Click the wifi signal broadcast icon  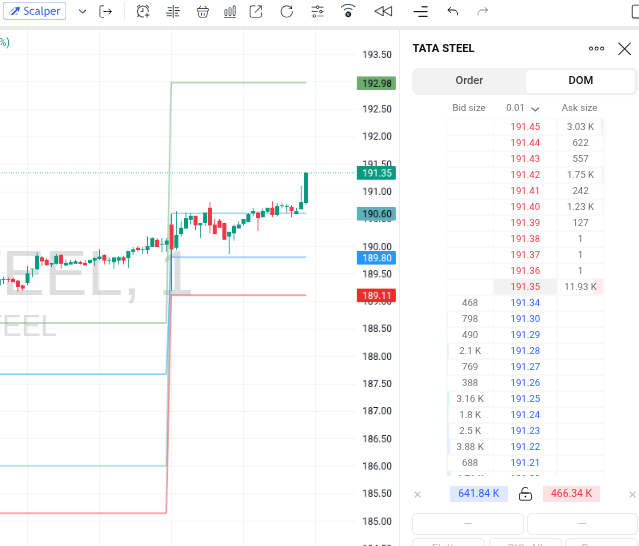click(x=348, y=11)
